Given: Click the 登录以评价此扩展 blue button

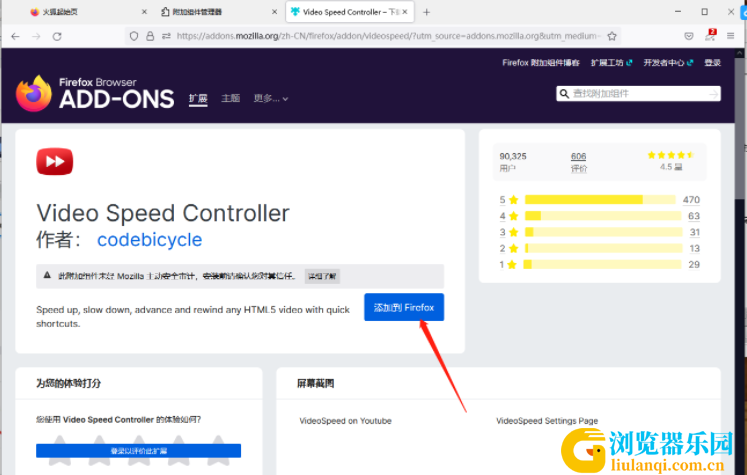Looking at the screenshot, I should coord(139,451).
